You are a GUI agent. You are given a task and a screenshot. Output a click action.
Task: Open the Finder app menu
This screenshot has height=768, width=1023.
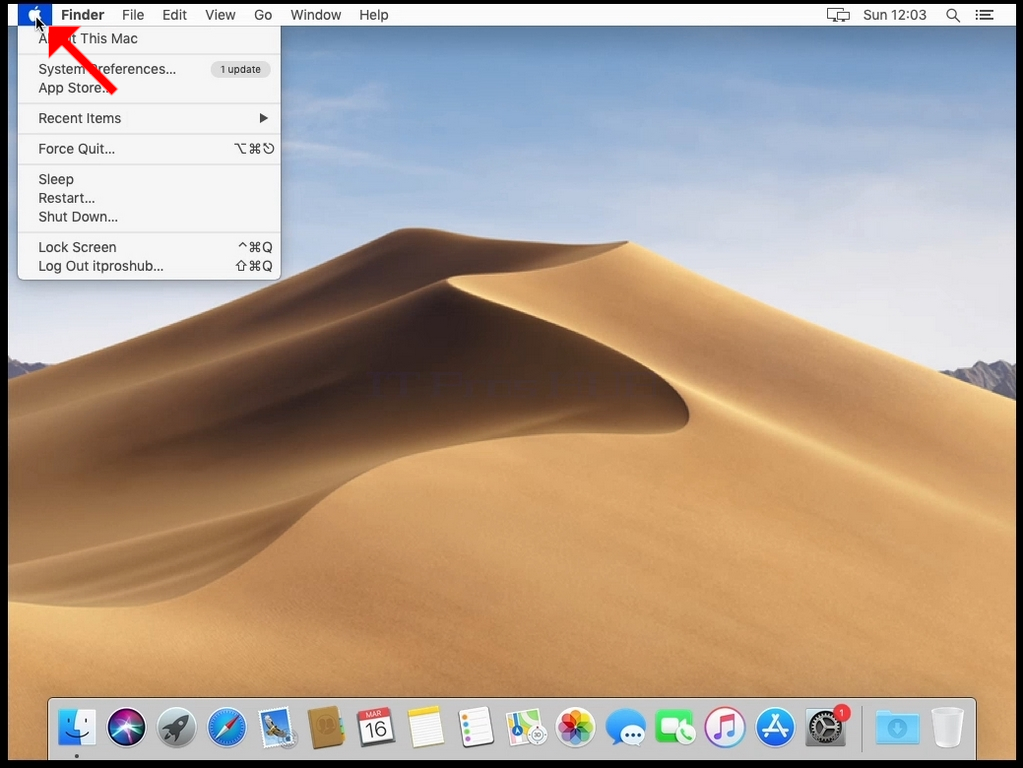(83, 15)
